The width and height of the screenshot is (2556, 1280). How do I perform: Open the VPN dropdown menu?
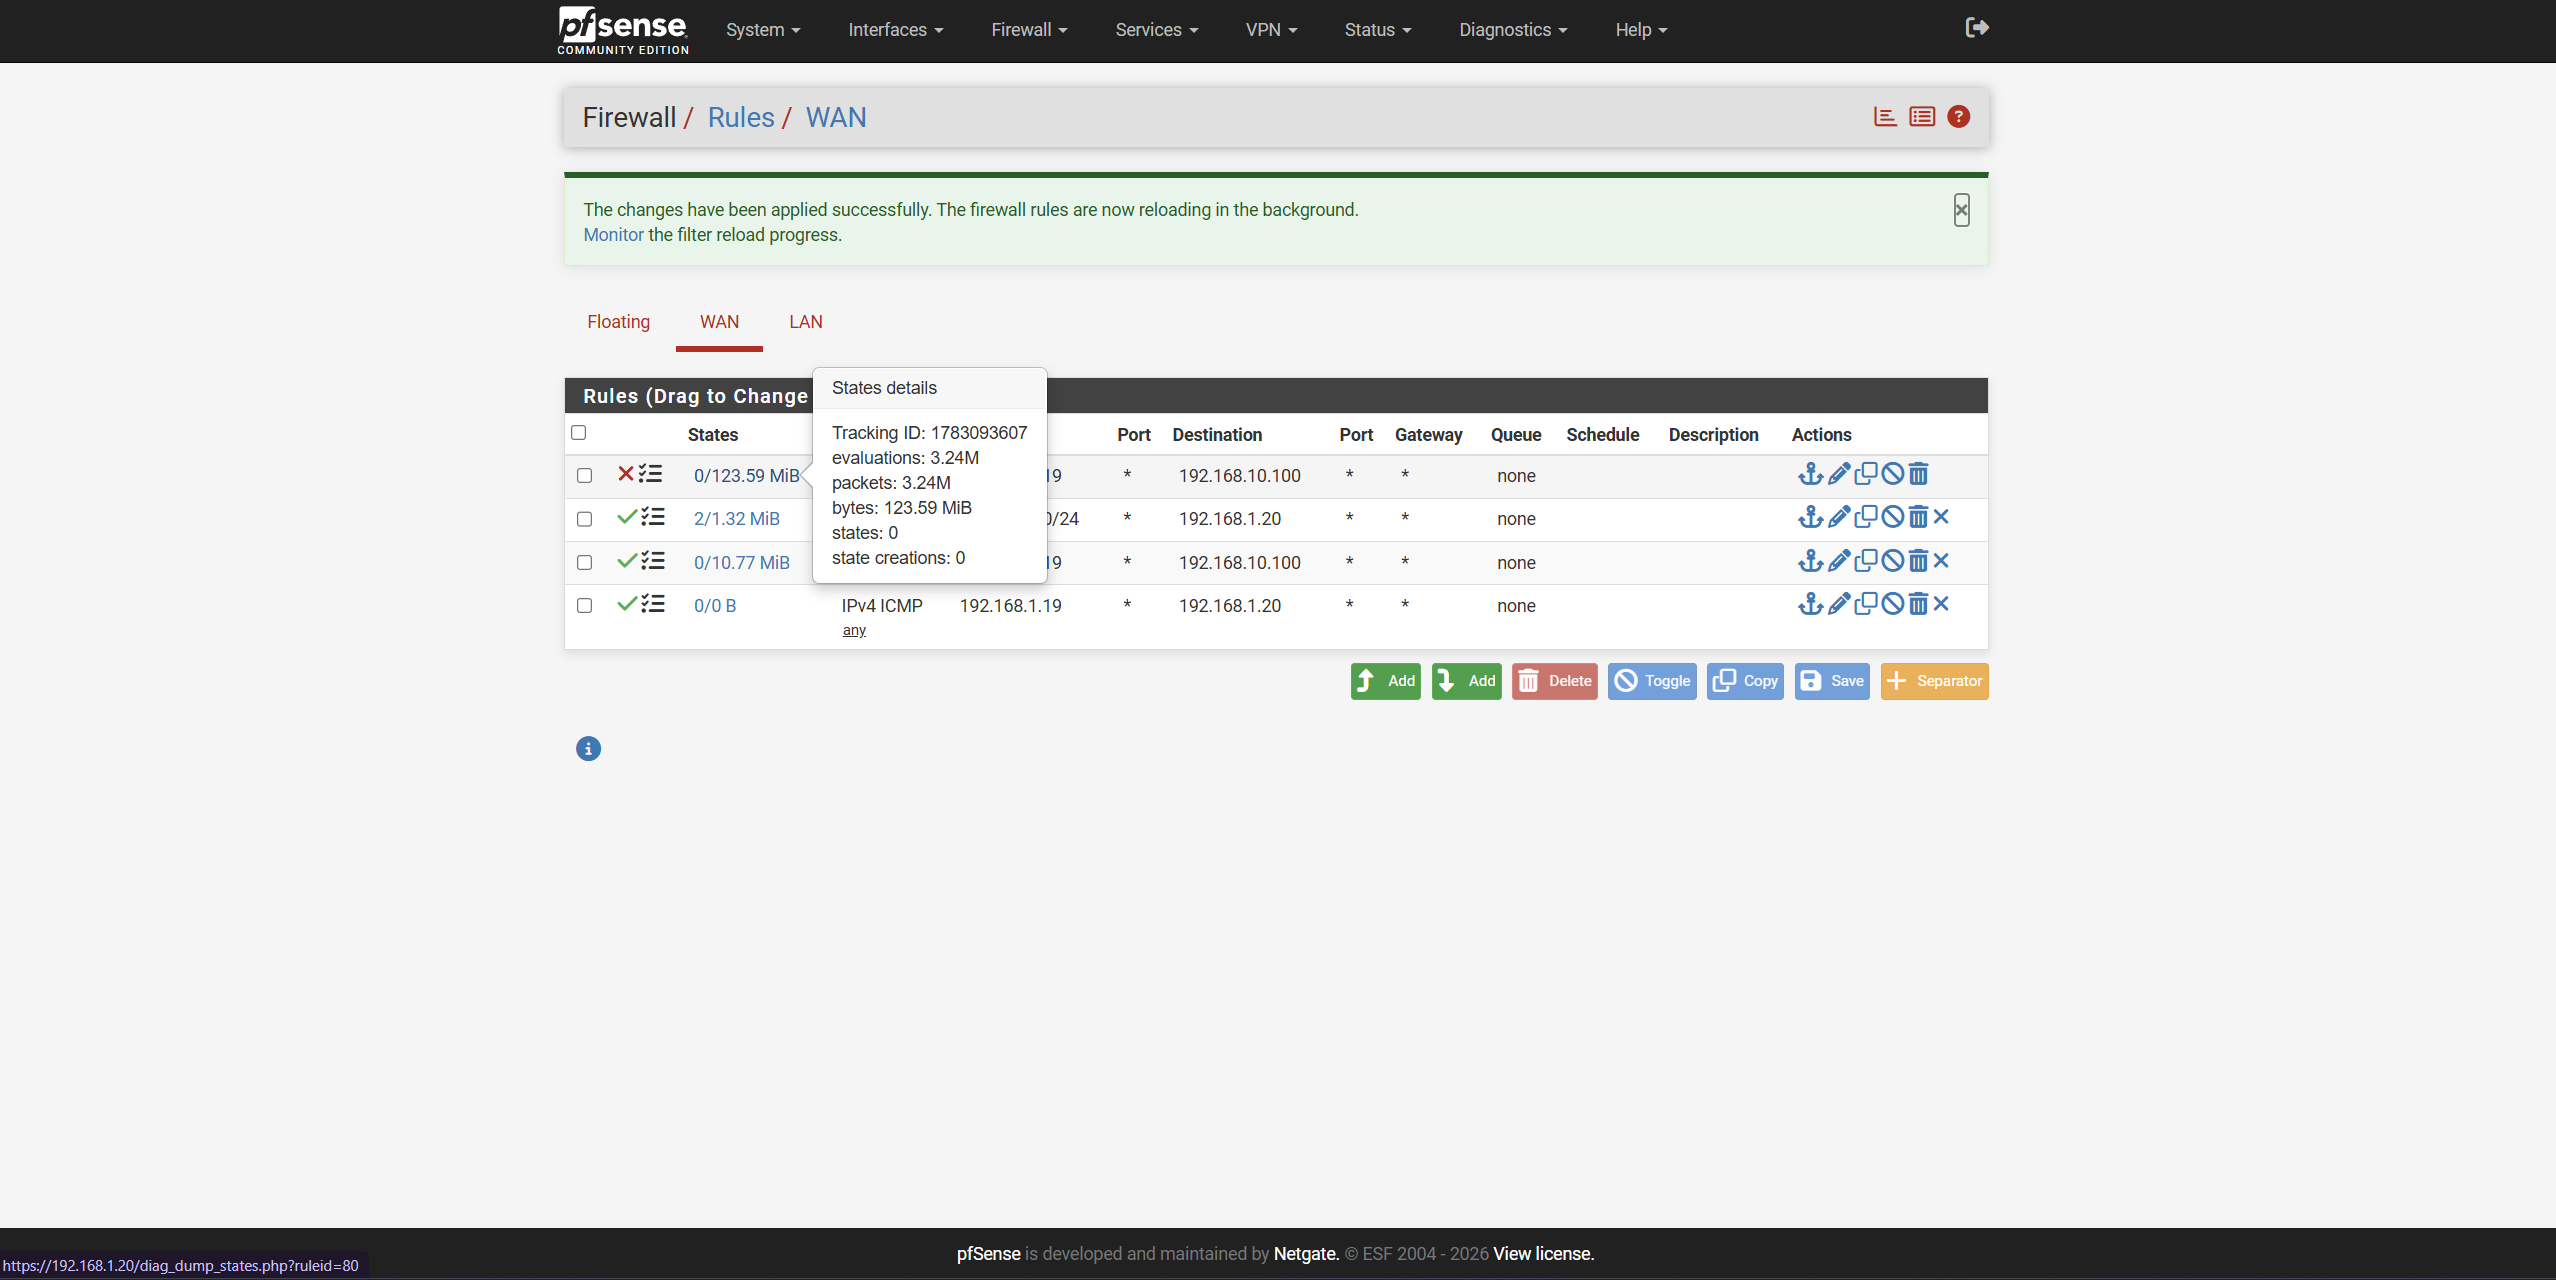click(1271, 30)
